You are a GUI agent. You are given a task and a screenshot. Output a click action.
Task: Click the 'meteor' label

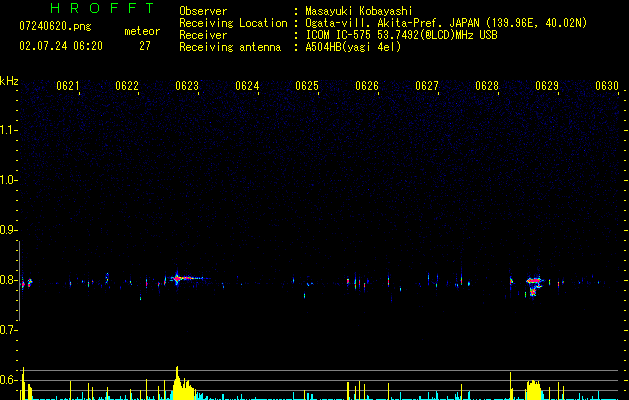point(142,31)
